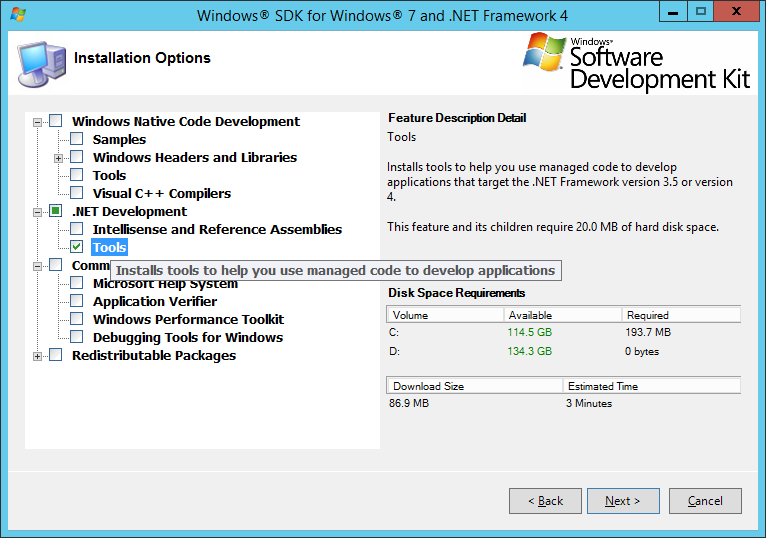
Task: Toggle the Application Verifier checkbox
Action: (77, 301)
